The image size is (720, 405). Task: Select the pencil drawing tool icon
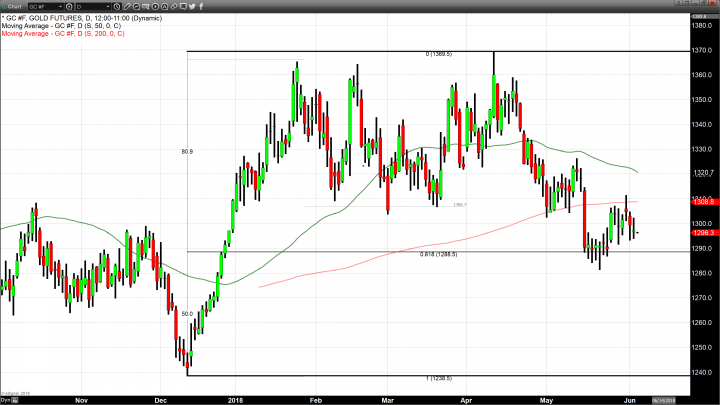coord(127,6)
